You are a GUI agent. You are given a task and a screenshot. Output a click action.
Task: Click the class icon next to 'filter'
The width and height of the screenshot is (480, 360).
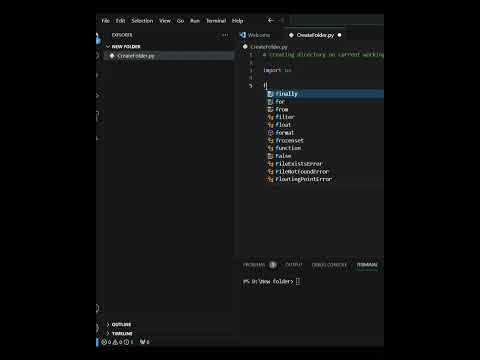coord(270,117)
